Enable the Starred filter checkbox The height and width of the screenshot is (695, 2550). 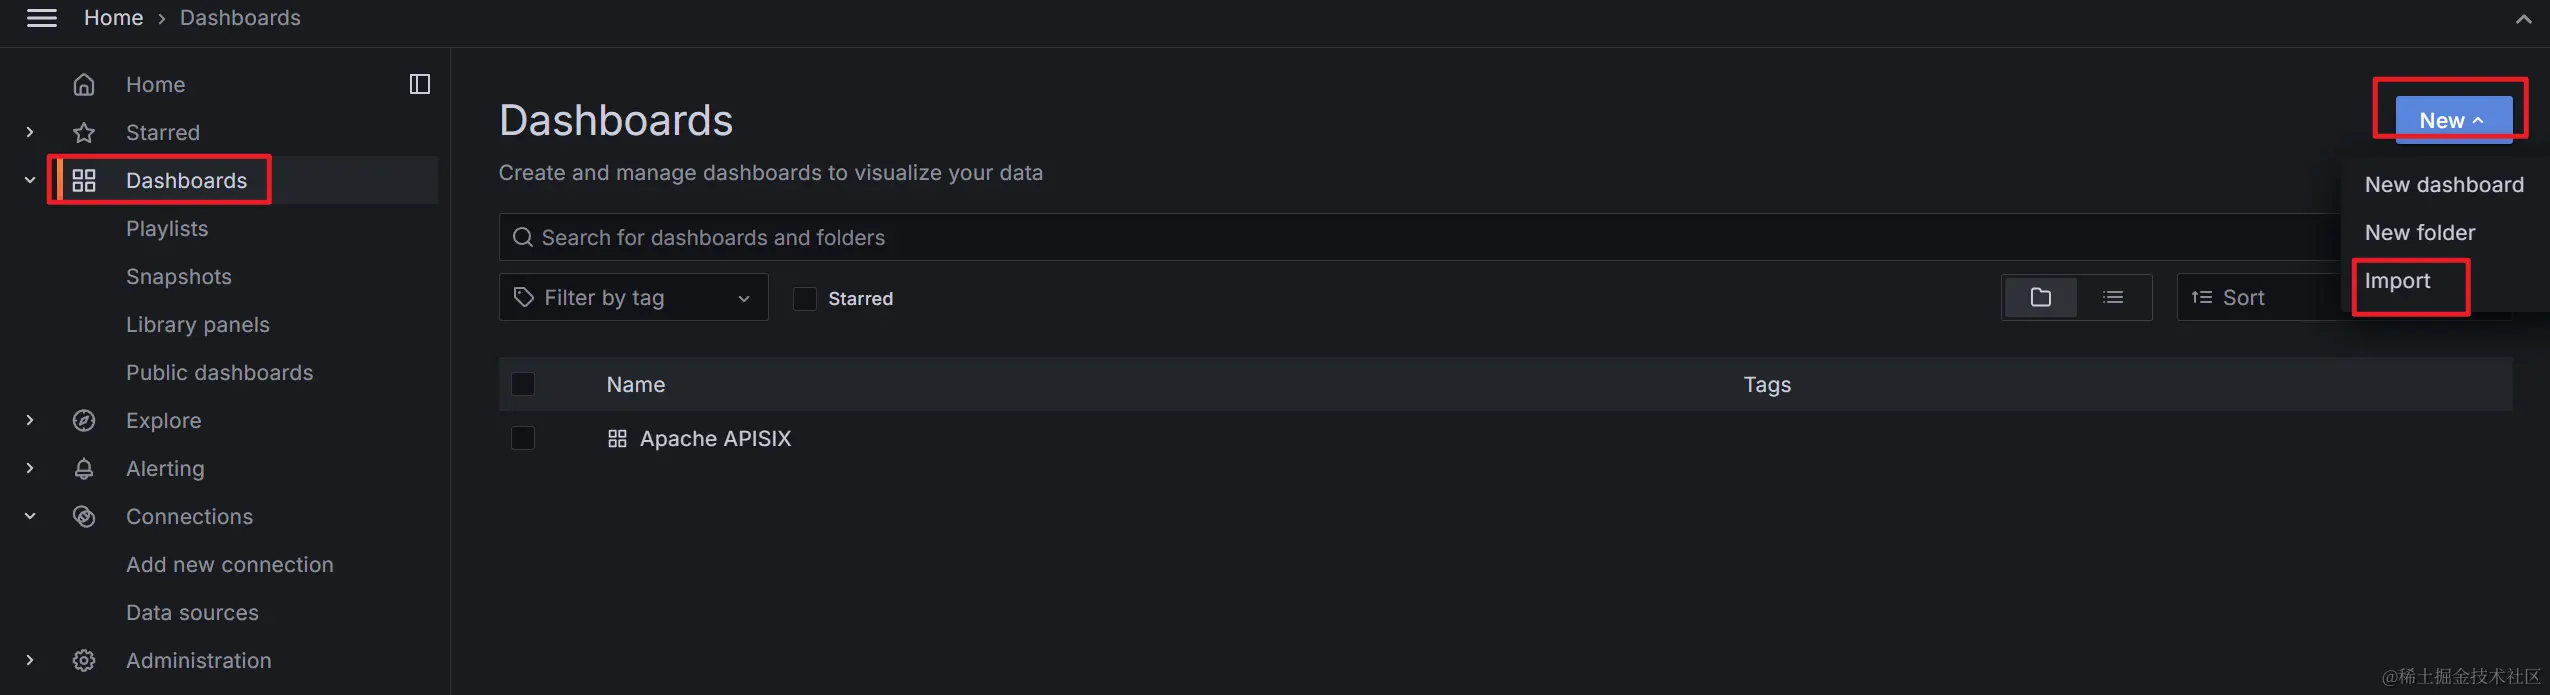point(805,299)
